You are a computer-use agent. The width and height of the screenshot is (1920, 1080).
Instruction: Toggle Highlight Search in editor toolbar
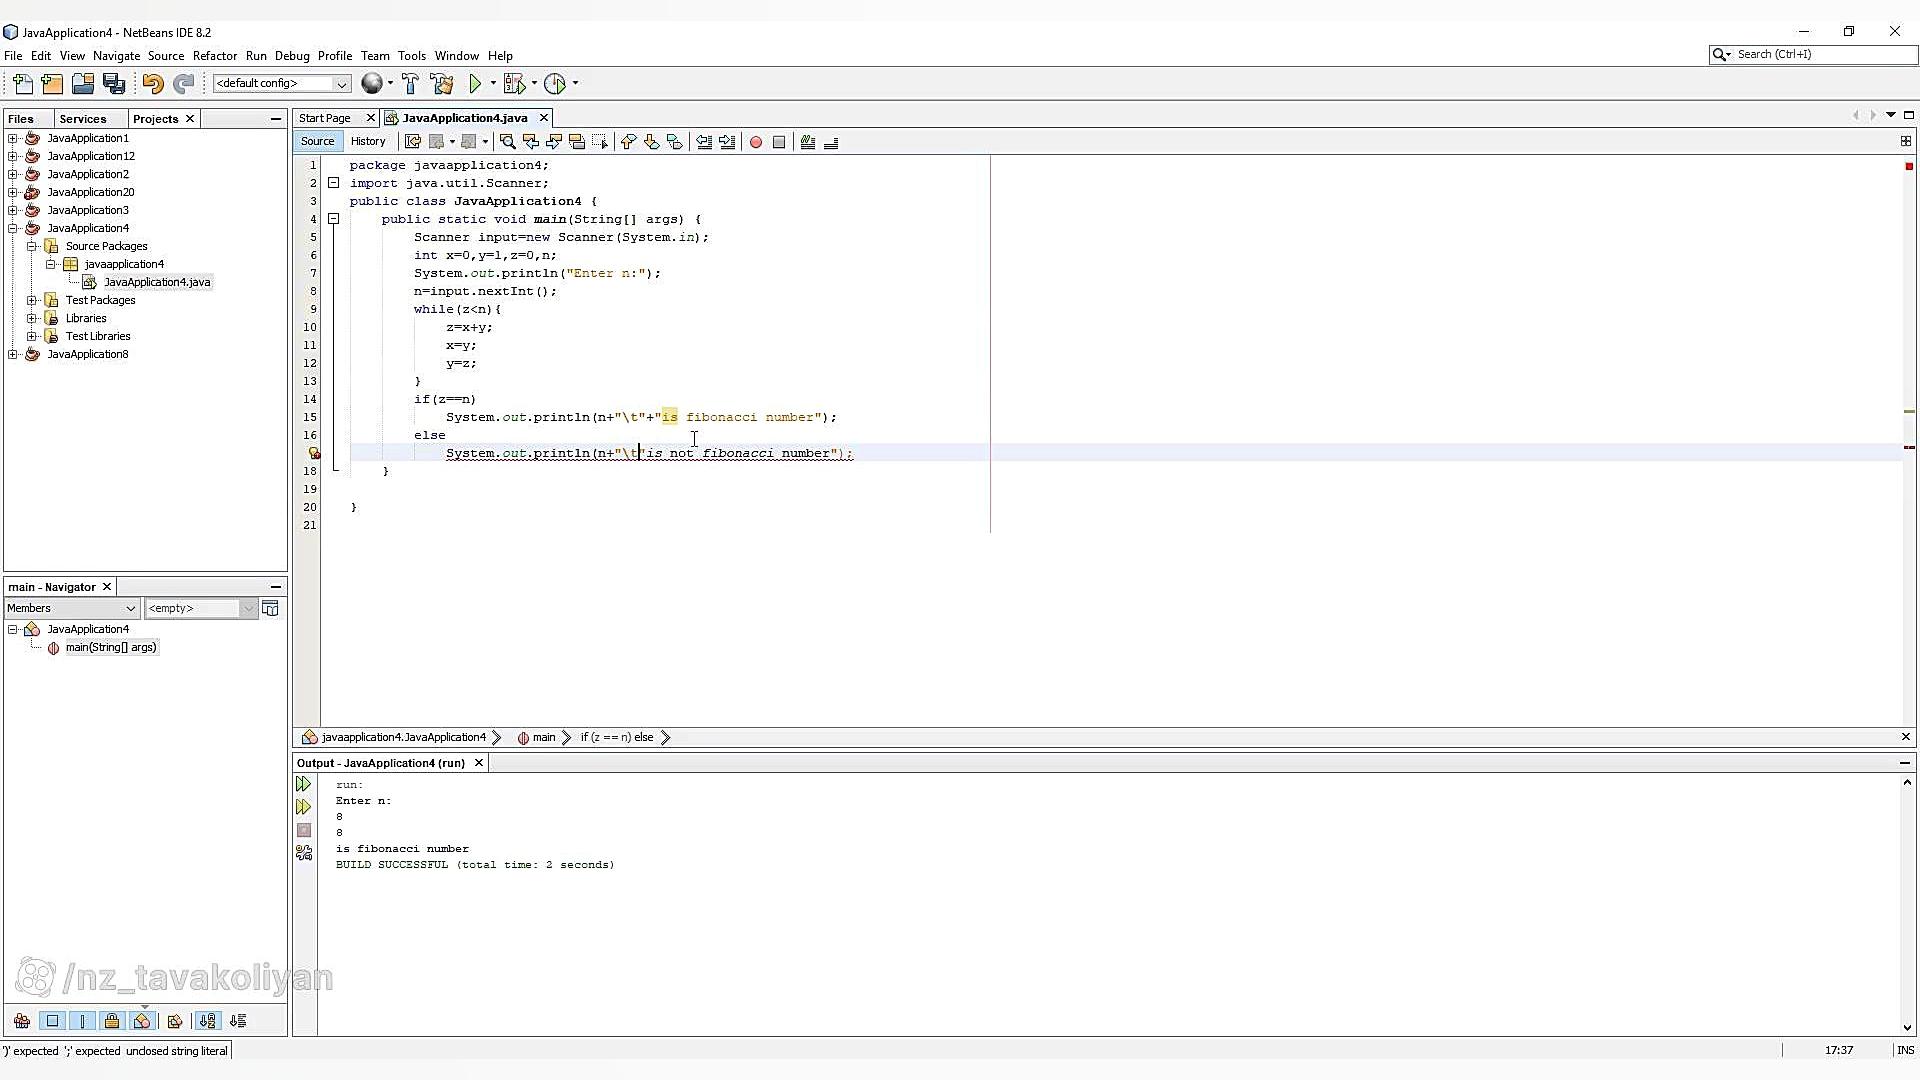point(577,142)
